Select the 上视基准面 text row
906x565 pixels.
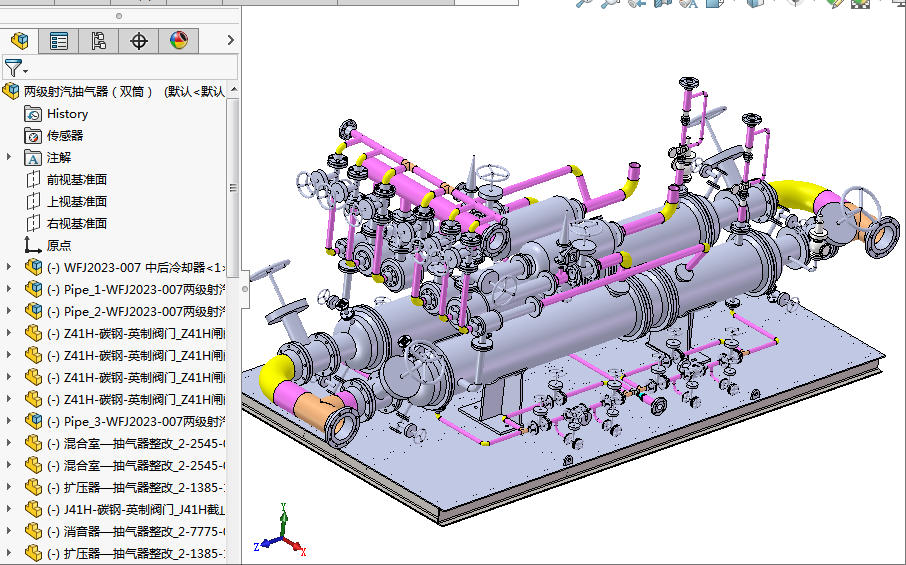(x=77, y=202)
